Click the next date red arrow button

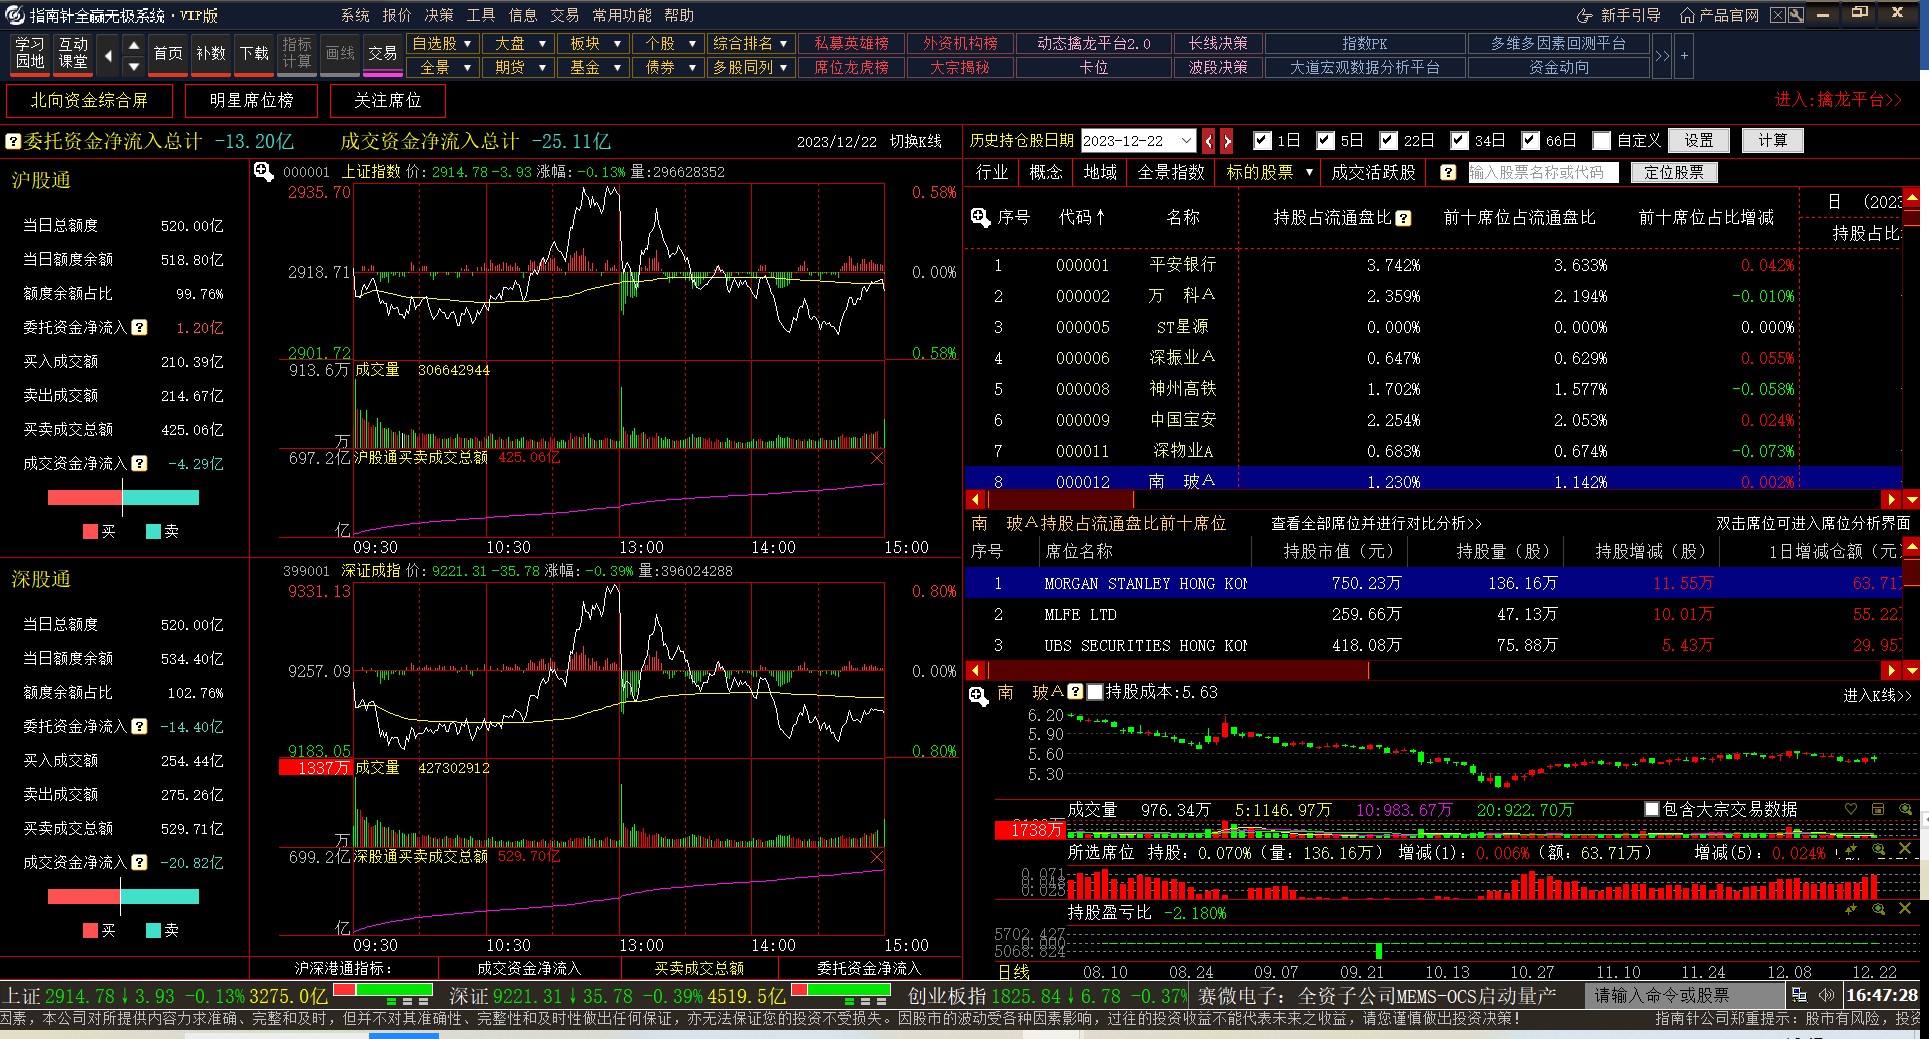(1227, 141)
